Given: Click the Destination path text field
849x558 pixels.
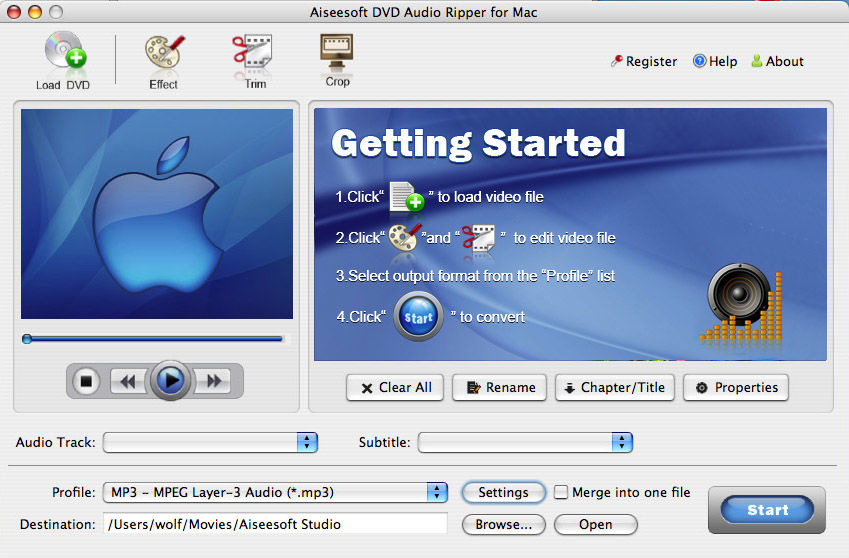Looking at the screenshot, I should tap(275, 524).
